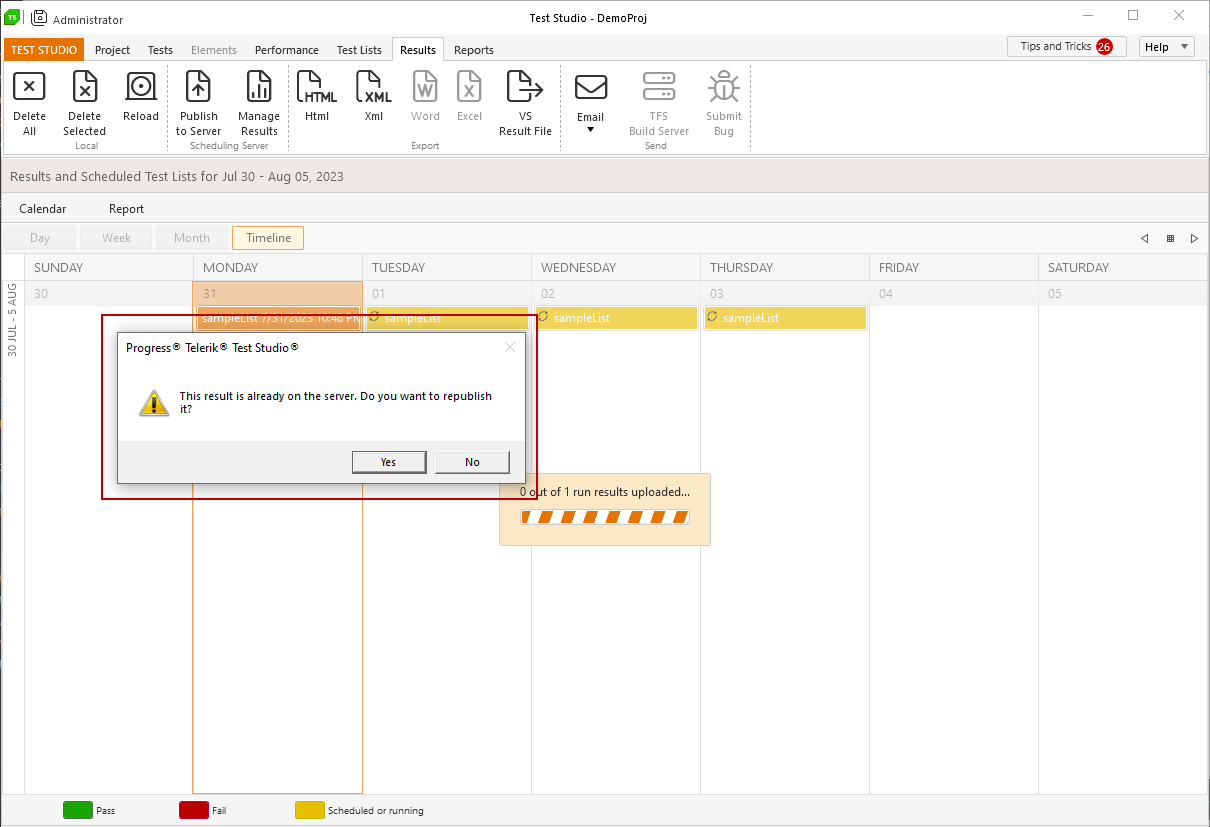Go to next timeline period

[1194, 238]
